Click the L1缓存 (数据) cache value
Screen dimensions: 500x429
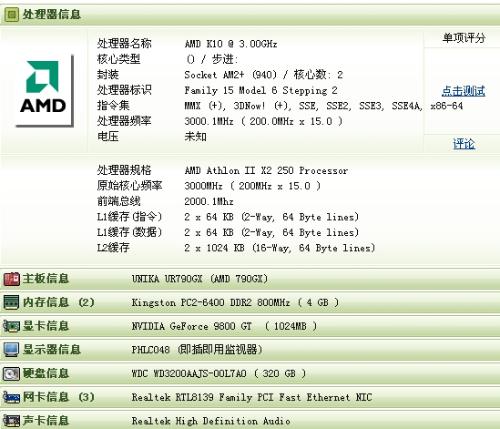coord(272,232)
